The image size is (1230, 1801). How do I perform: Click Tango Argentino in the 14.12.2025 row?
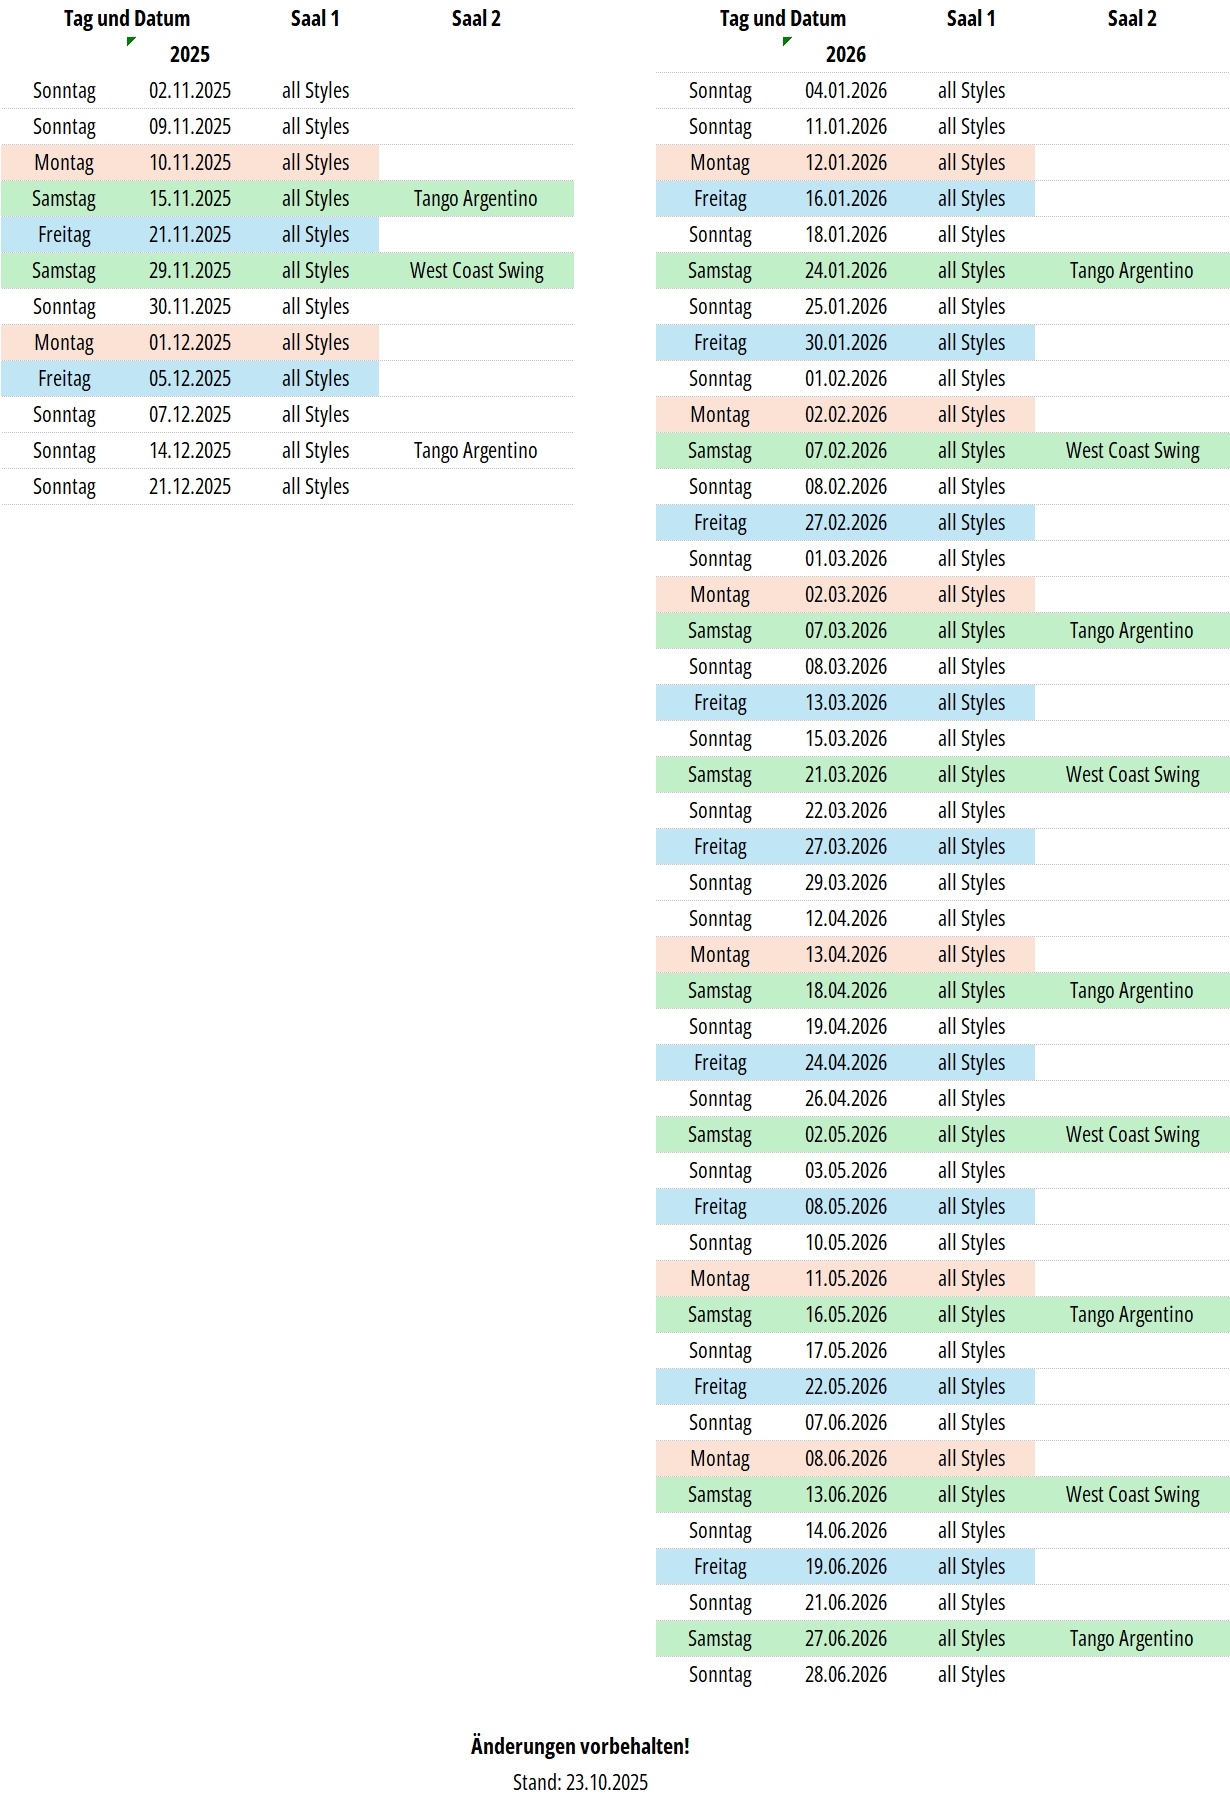(475, 451)
